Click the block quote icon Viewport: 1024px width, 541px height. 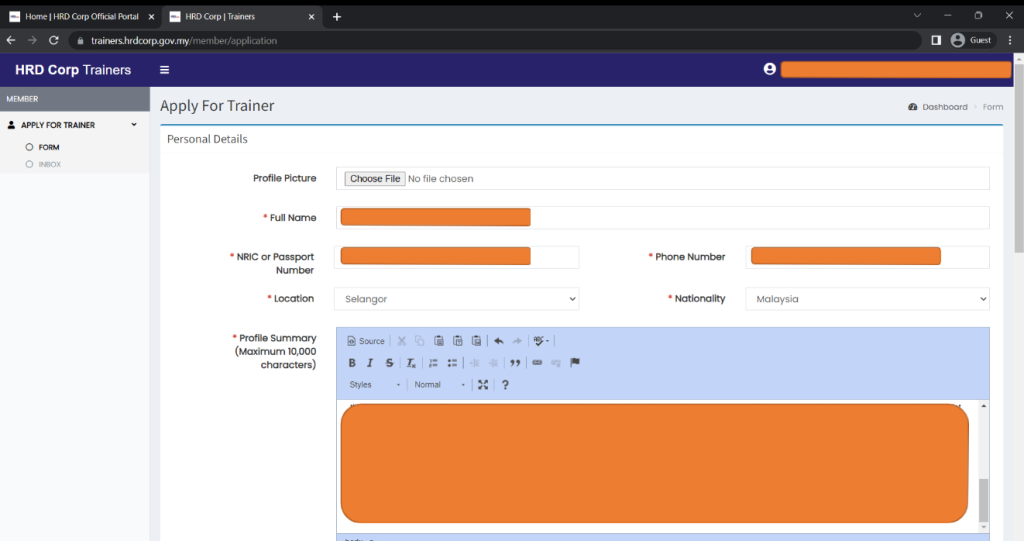pos(516,363)
